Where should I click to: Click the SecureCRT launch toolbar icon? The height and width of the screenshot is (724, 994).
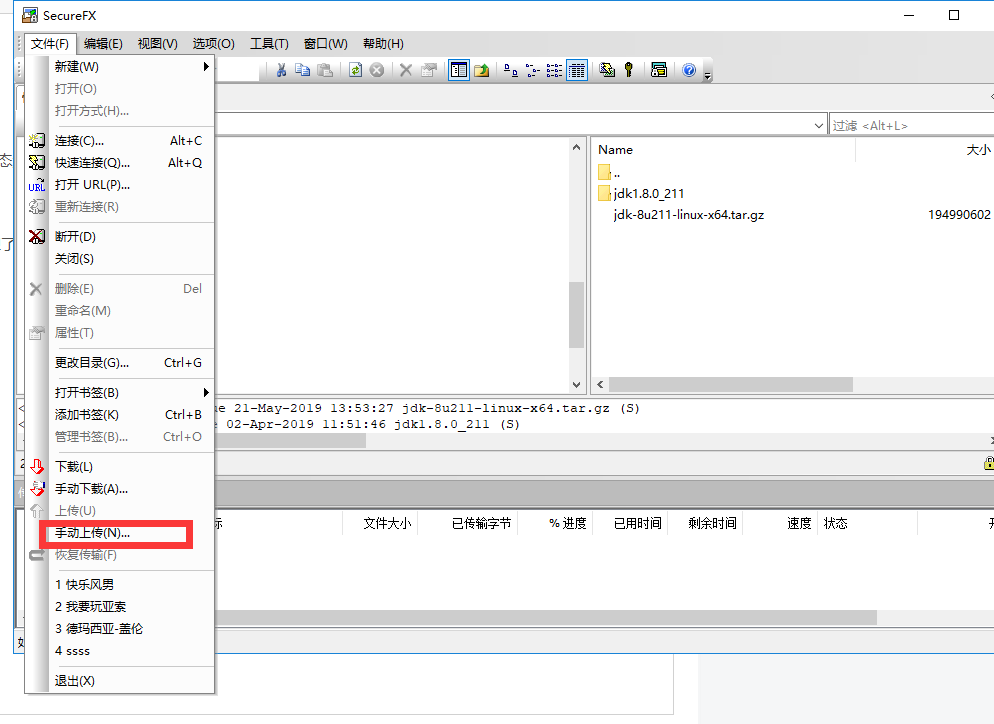(x=659, y=70)
